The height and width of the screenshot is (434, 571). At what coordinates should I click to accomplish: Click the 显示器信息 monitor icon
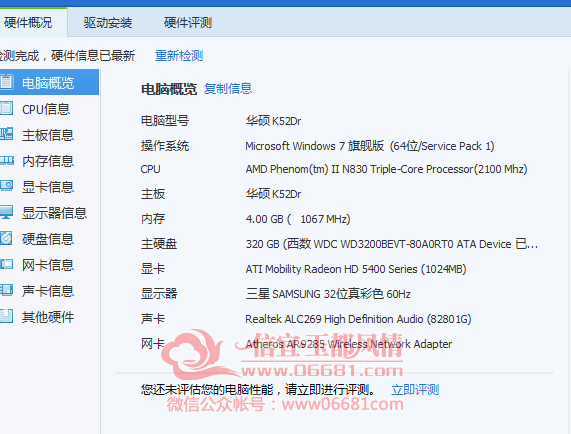point(7,212)
